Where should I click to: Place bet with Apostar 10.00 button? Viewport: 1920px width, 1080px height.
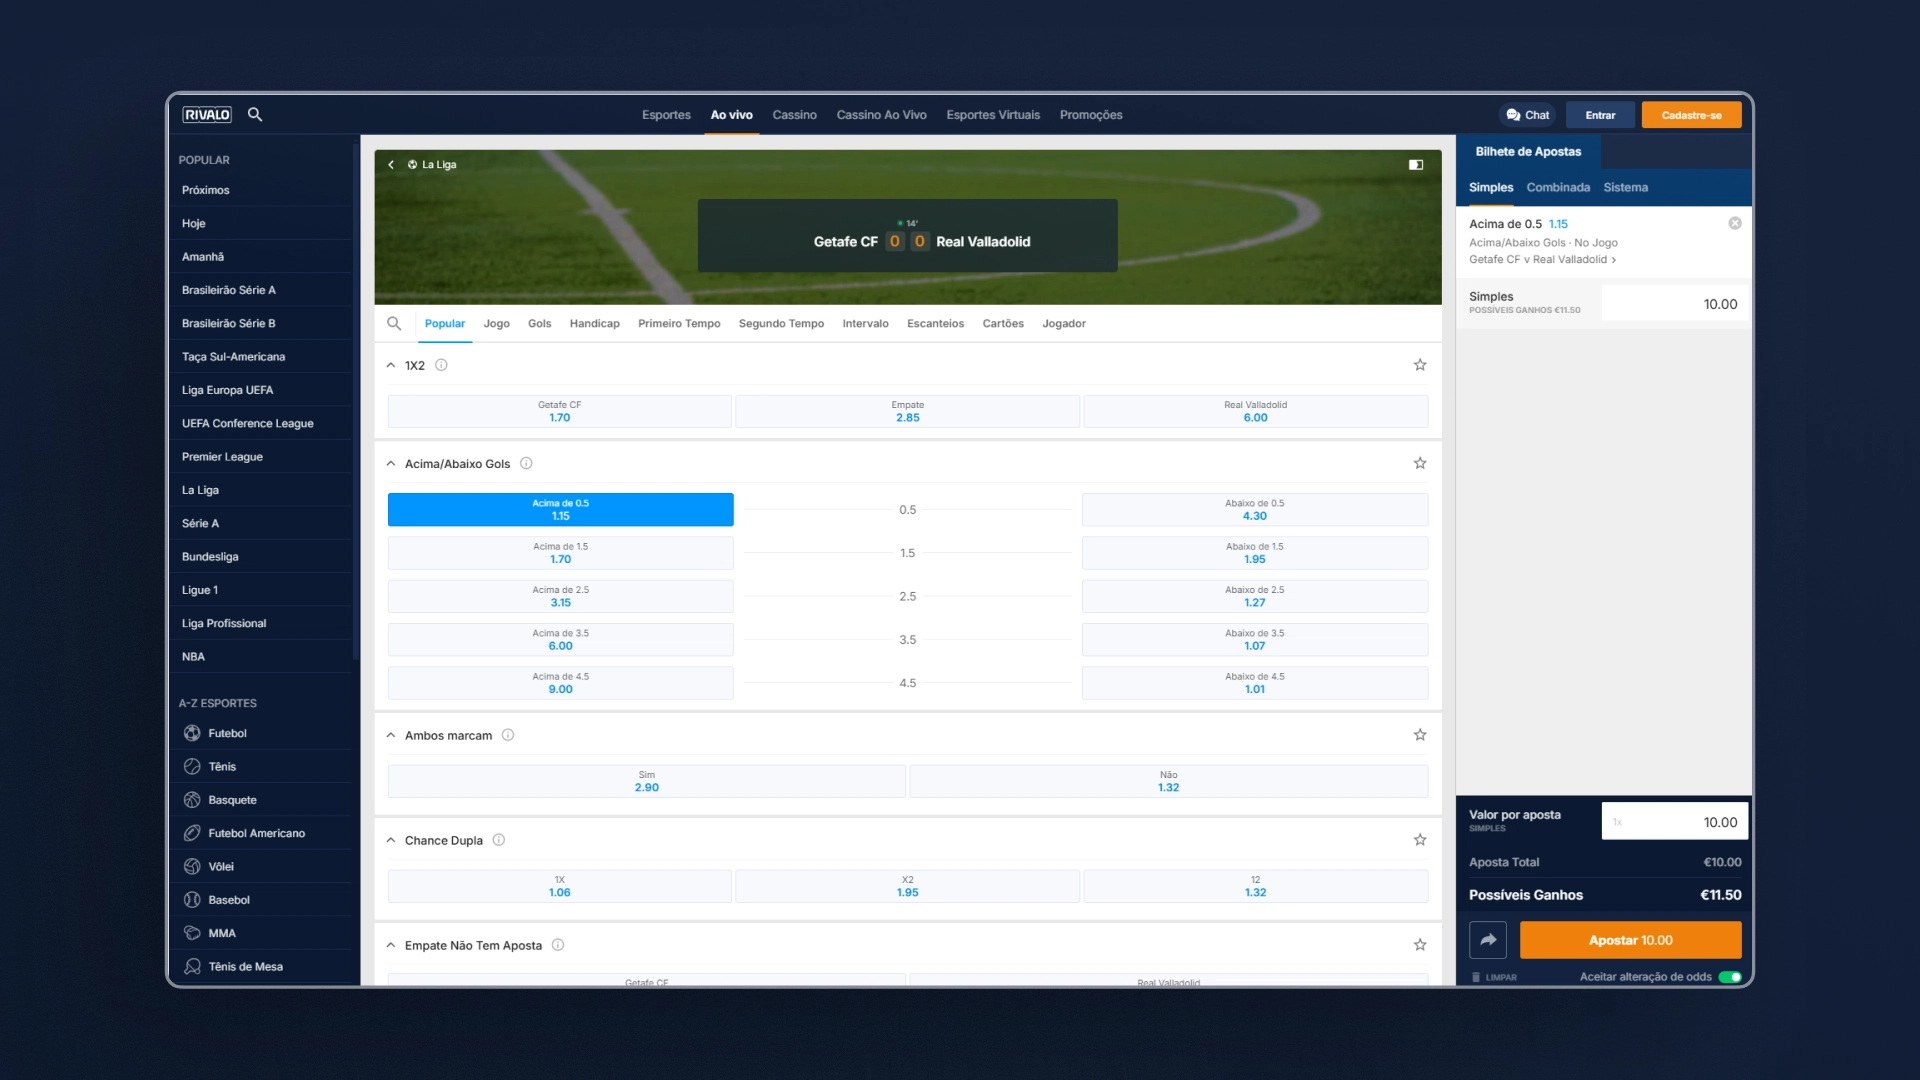coord(1630,940)
